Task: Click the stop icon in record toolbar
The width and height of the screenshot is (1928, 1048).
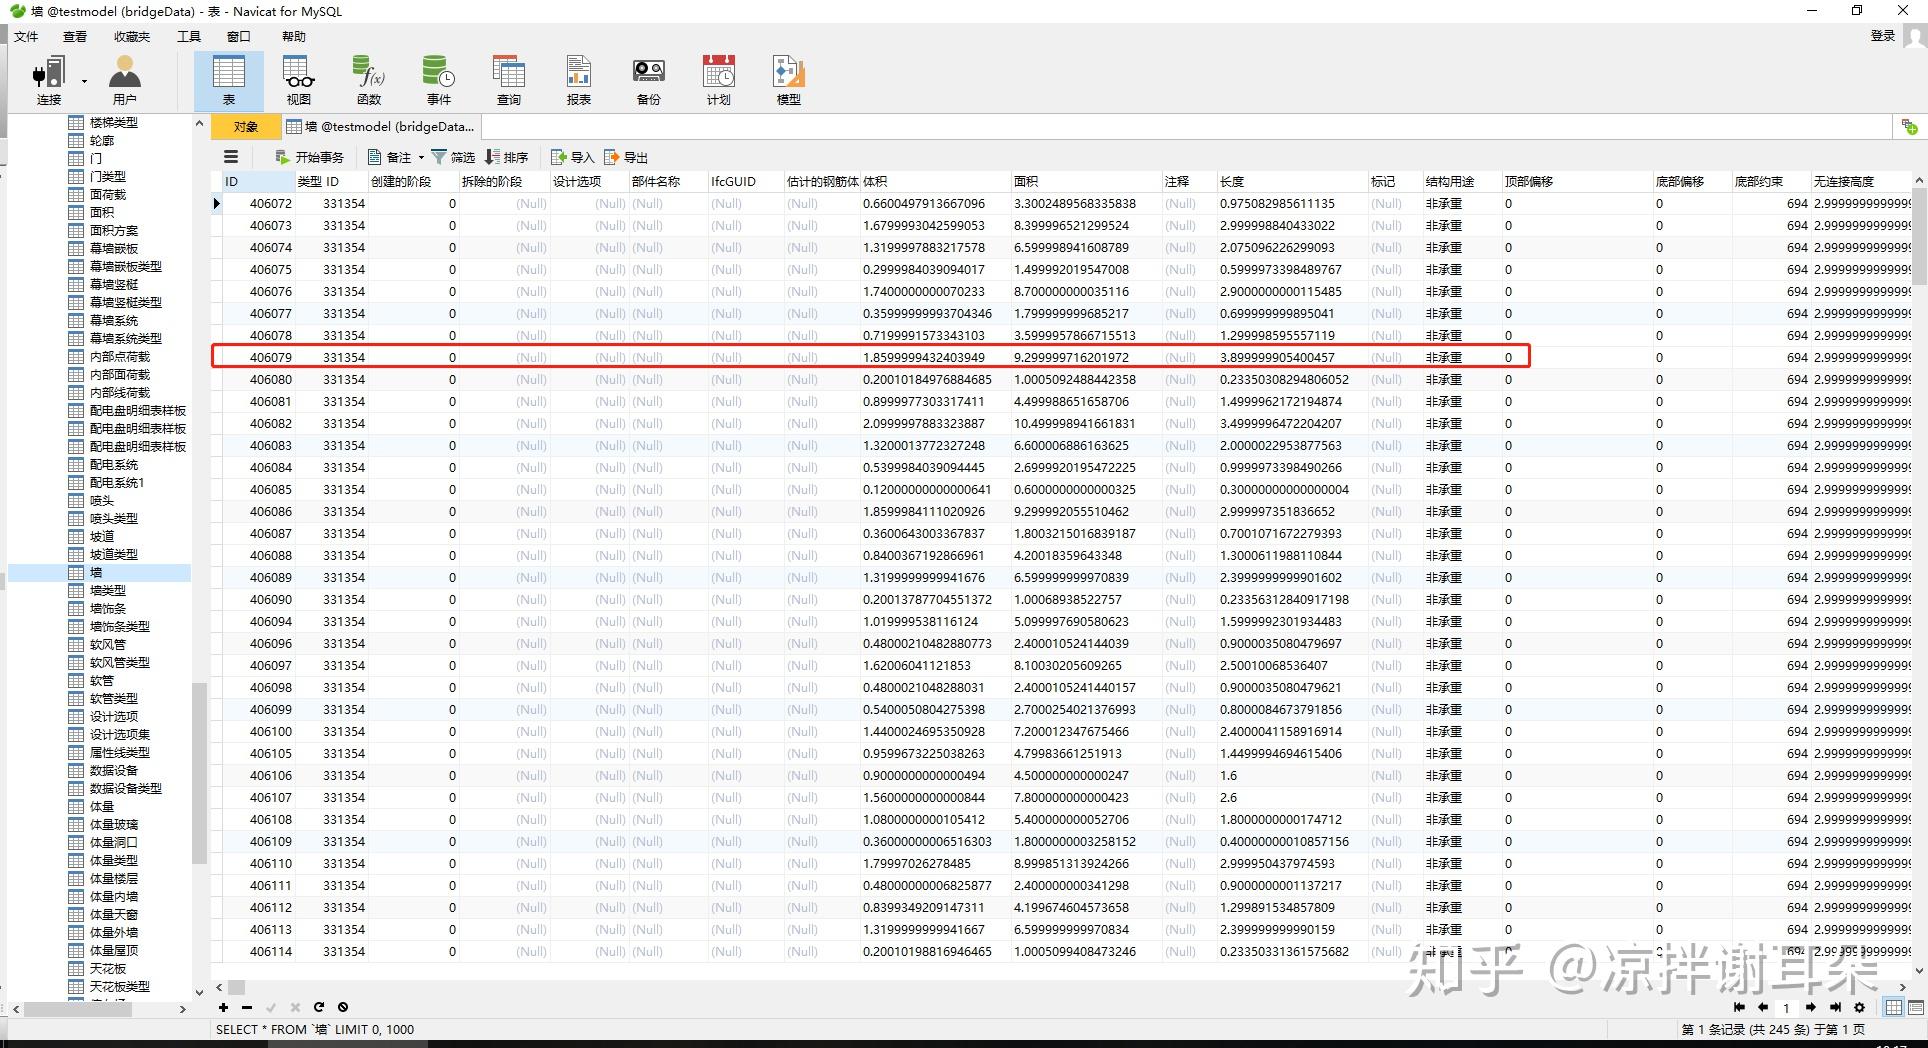Action: pyautogui.click(x=343, y=1007)
